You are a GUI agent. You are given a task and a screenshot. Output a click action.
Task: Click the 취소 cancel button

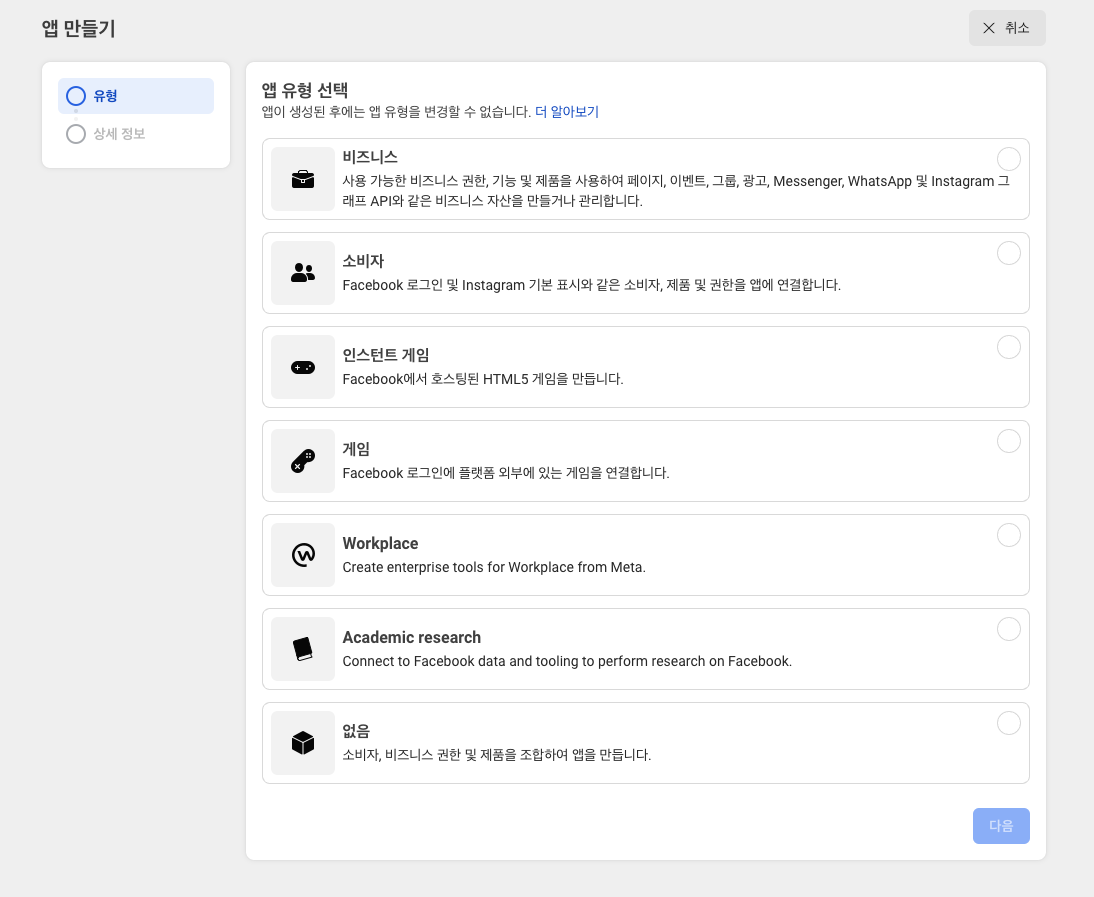tap(1007, 28)
